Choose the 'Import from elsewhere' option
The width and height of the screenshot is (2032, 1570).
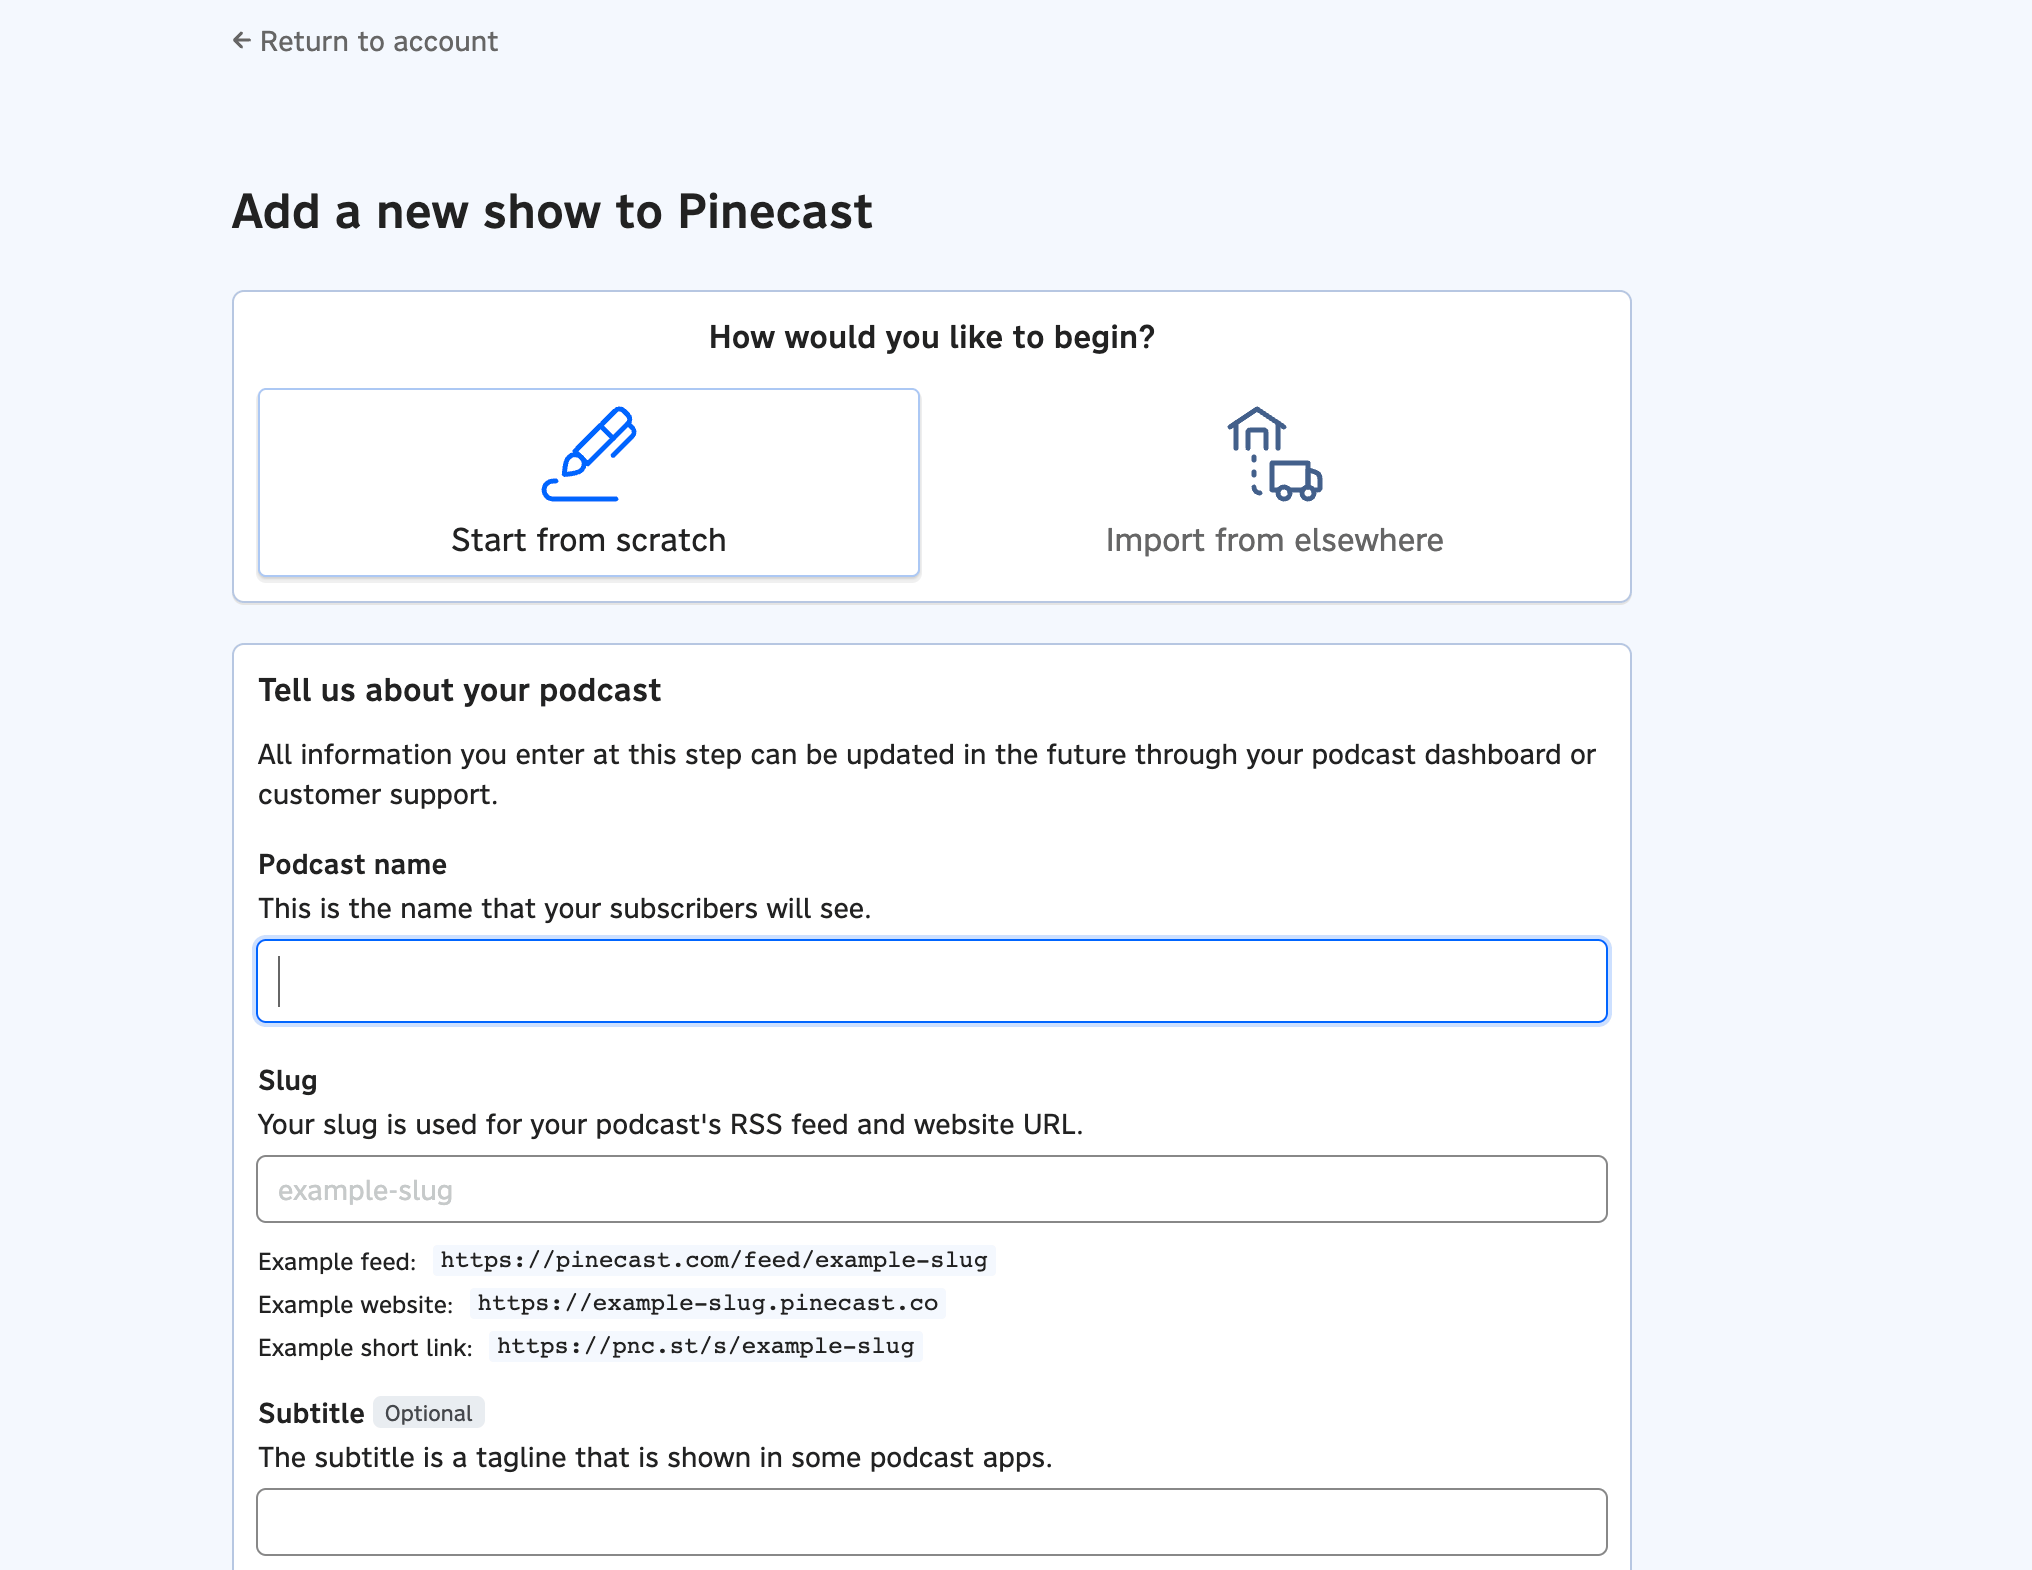(x=1274, y=483)
